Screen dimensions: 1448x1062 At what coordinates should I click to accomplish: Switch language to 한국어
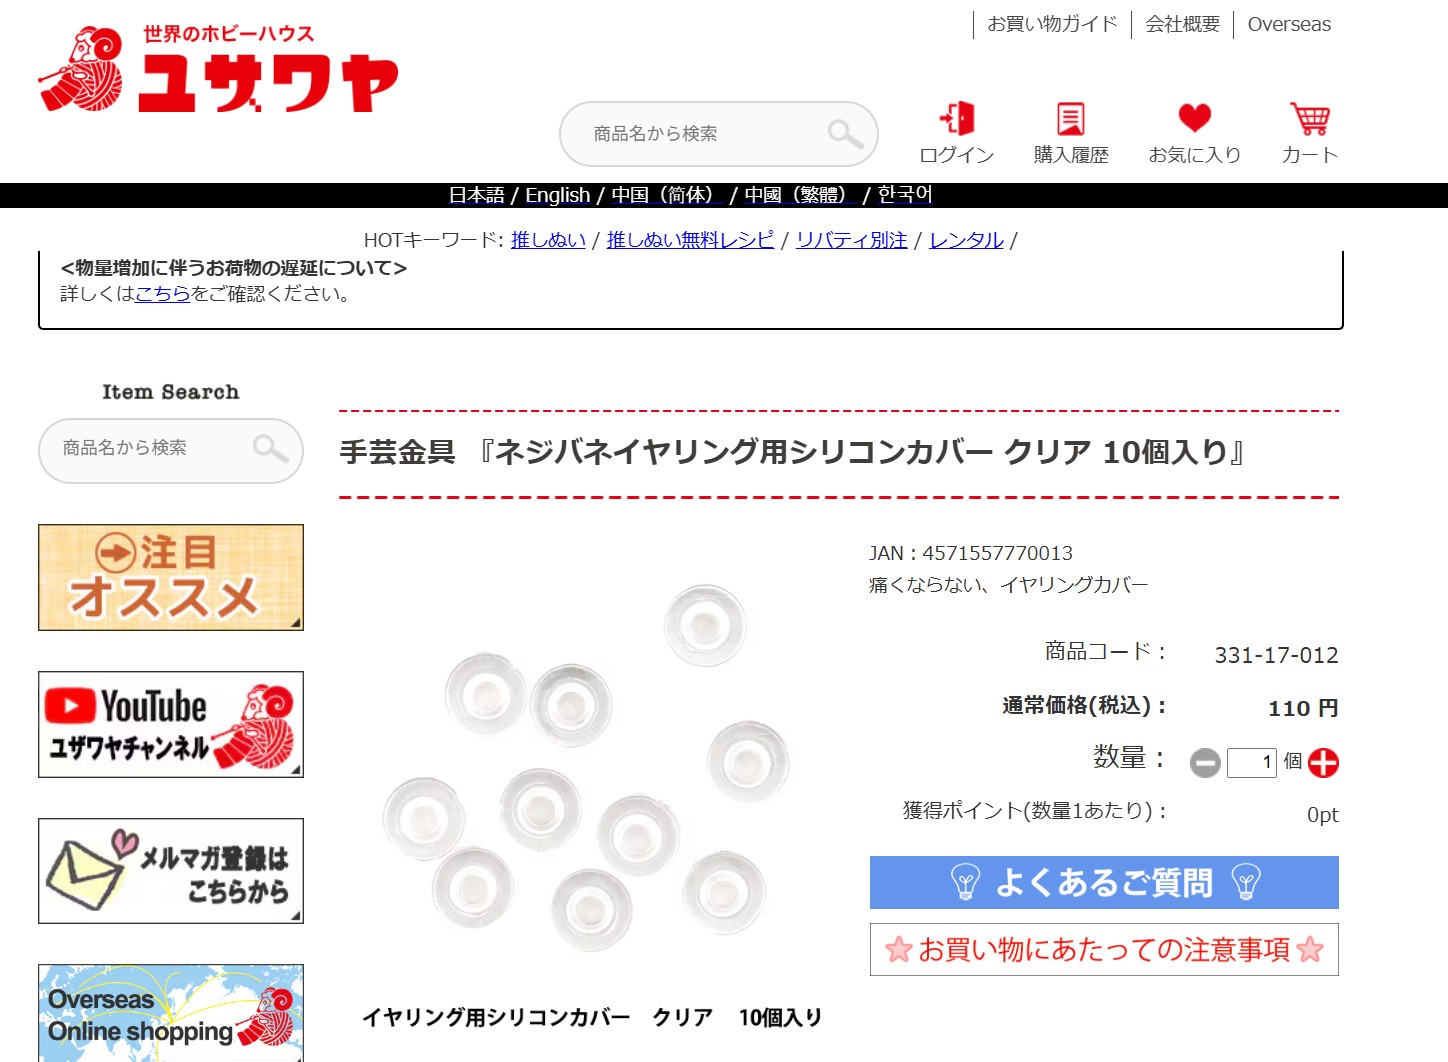click(904, 195)
